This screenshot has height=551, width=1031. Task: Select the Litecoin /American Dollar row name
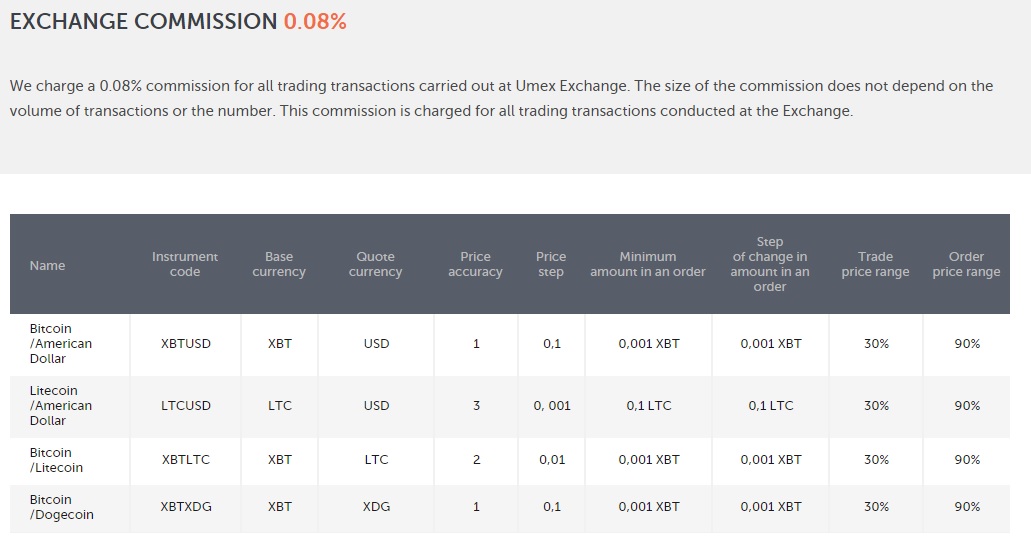(61, 405)
